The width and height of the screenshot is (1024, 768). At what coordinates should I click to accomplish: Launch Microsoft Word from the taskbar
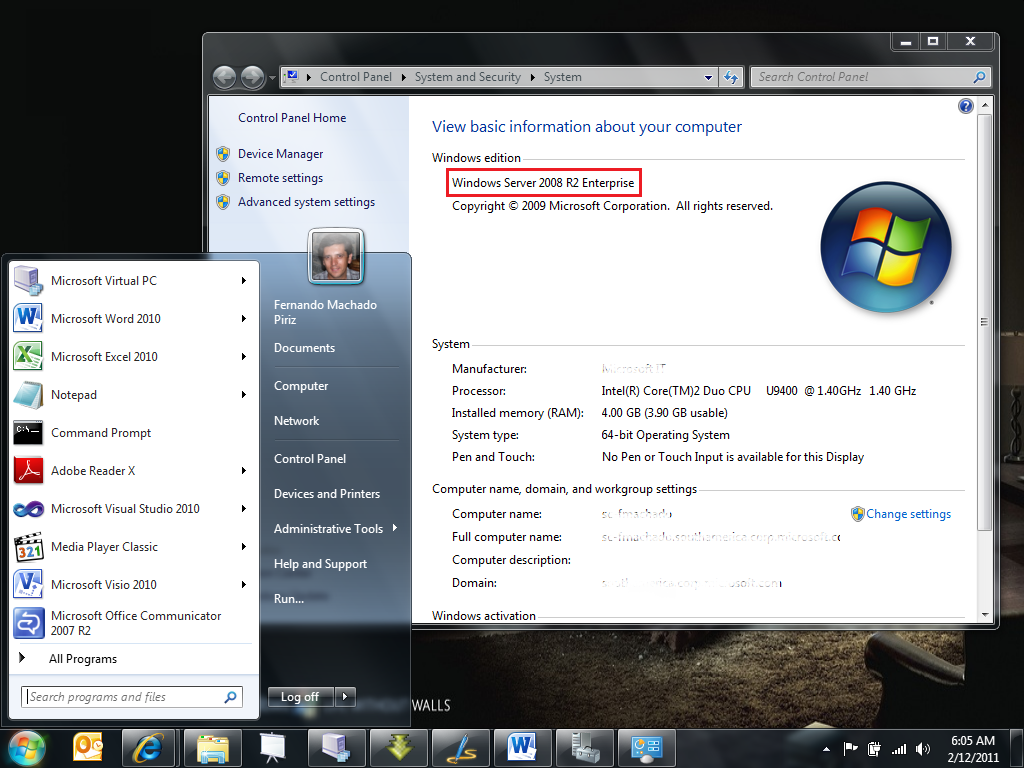522,747
